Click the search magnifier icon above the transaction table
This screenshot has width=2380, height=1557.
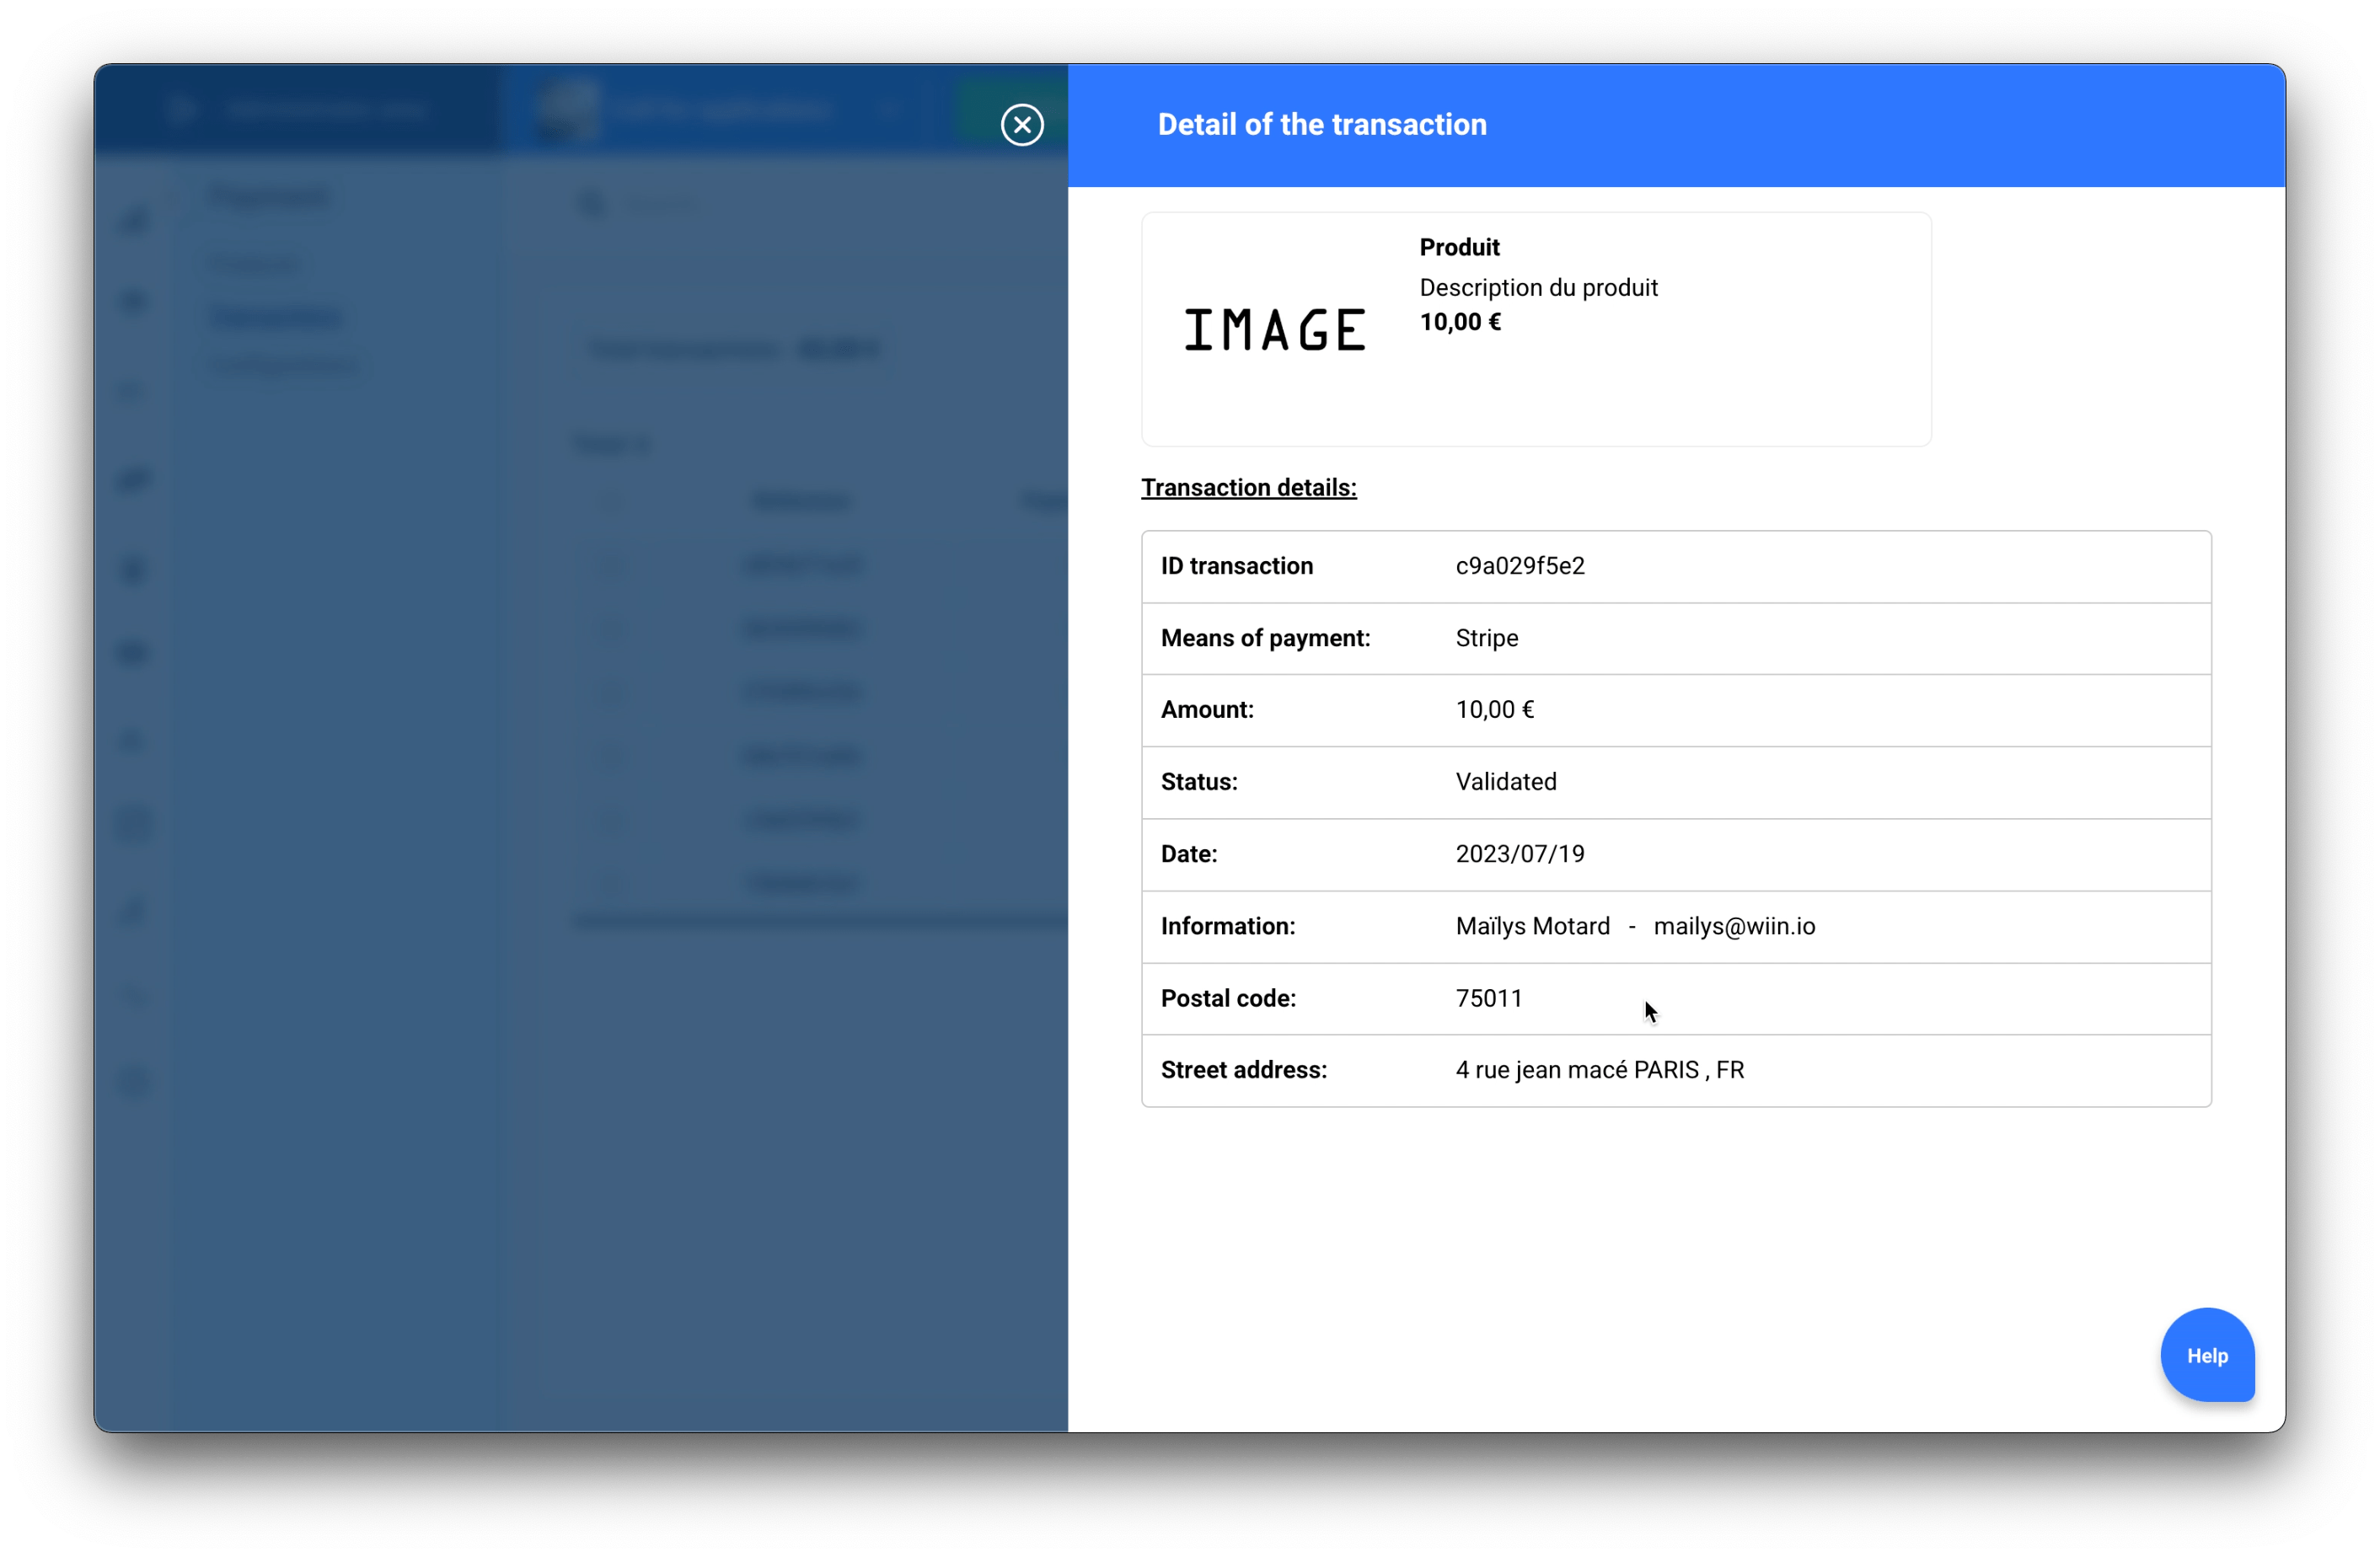(592, 203)
